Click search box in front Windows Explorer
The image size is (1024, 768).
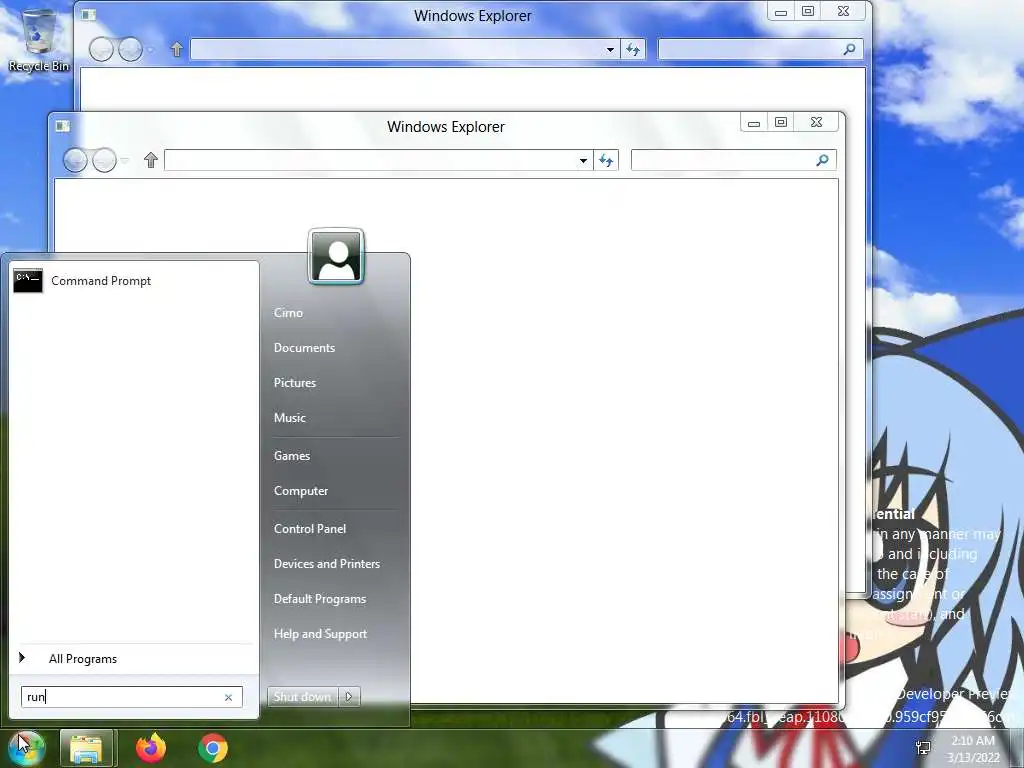722,160
